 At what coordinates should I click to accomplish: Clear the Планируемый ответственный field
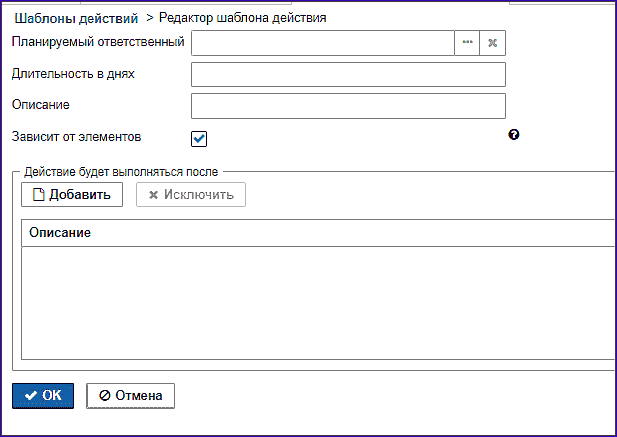pyautogui.click(x=493, y=43)
